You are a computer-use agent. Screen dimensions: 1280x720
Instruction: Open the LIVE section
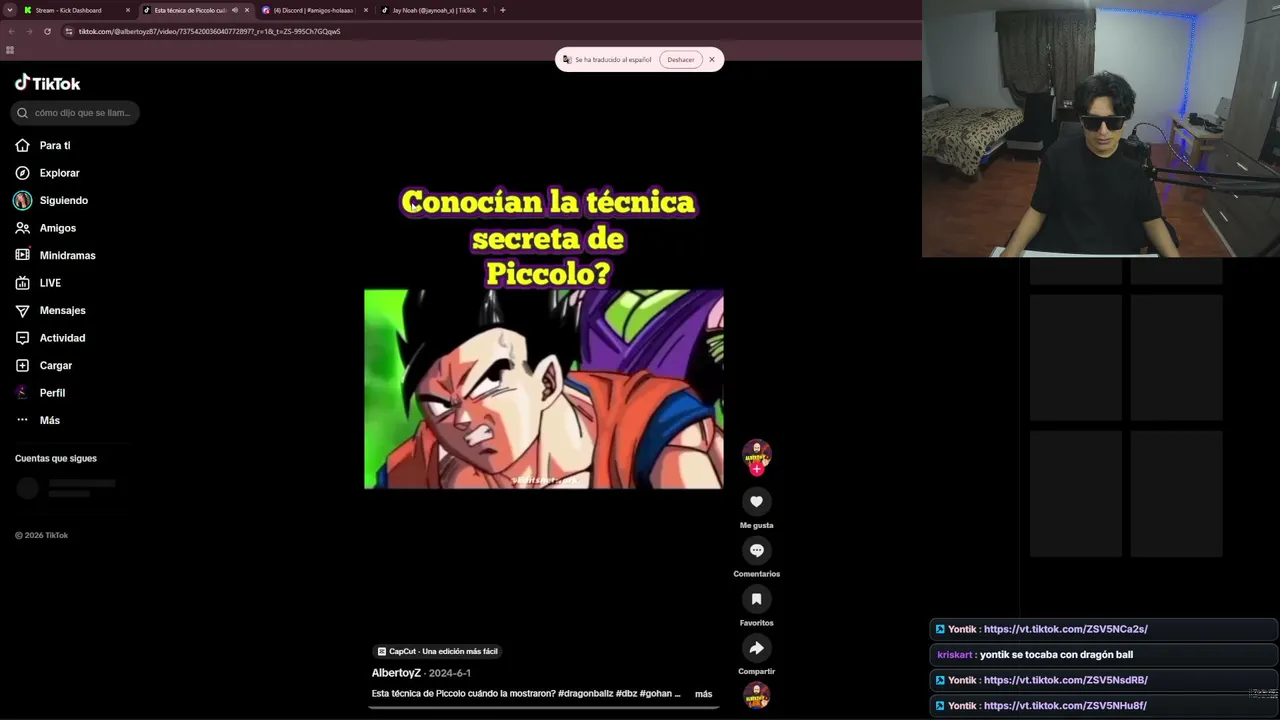(38, 283)
